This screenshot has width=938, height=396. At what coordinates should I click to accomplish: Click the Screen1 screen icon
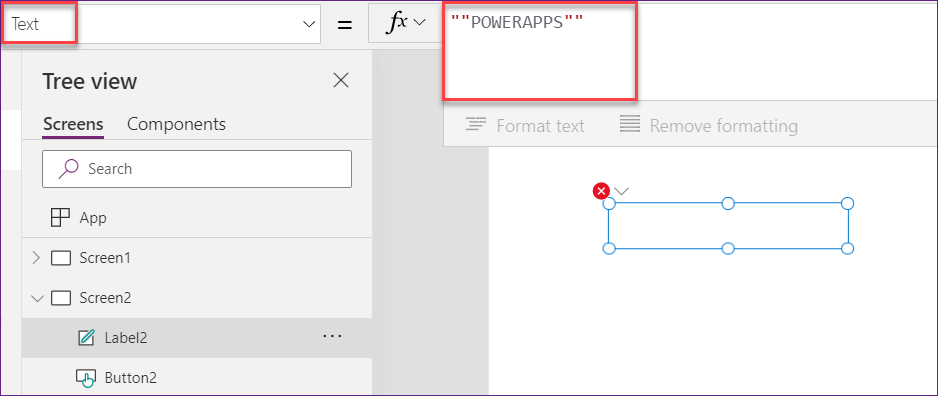point(61,258)
